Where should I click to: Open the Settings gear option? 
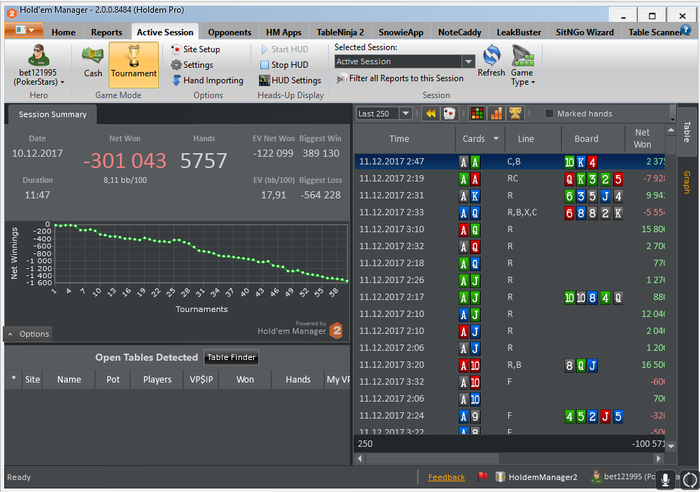point(192,65)
